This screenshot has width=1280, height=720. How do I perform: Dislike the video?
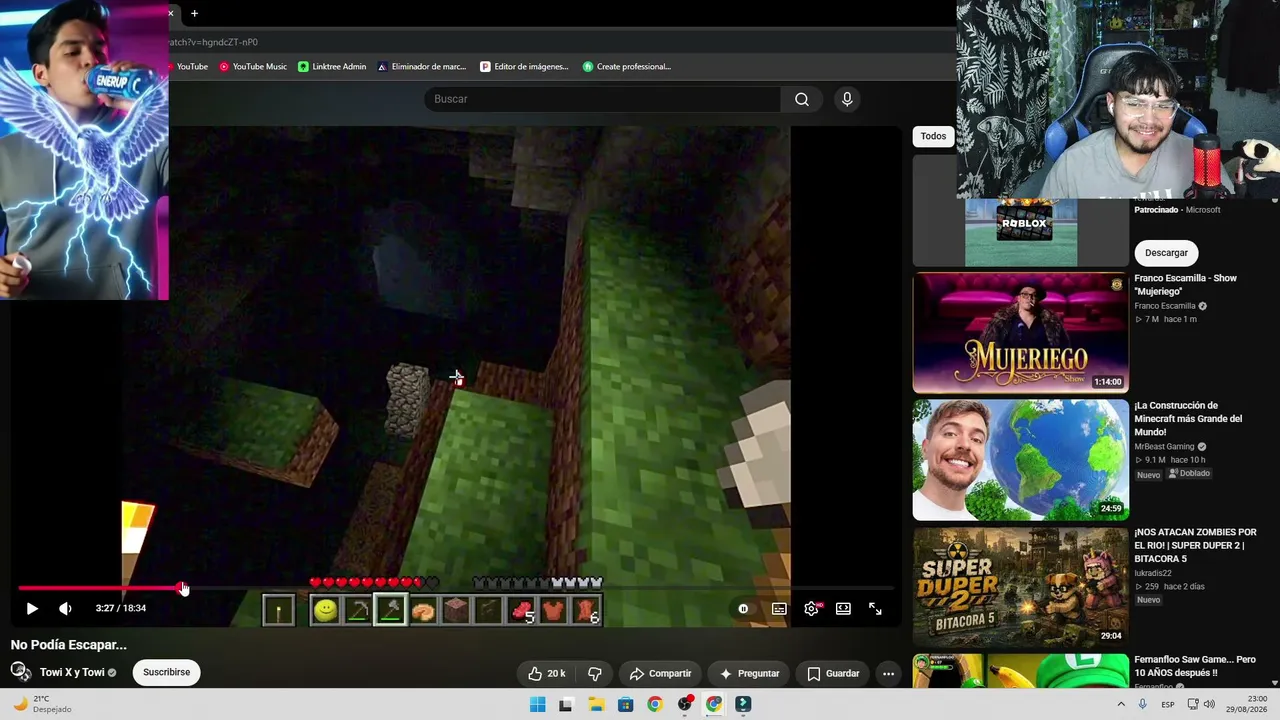click(x=595, y=673)
